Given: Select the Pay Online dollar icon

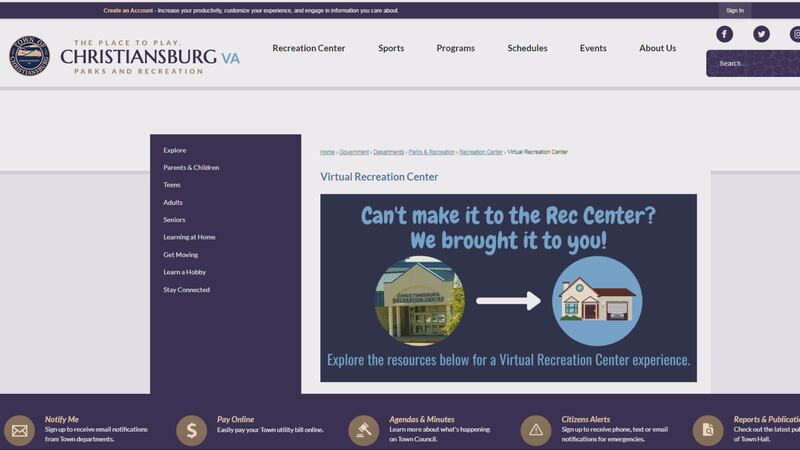Looking at the screenshot, I should [x=191, y=430].
